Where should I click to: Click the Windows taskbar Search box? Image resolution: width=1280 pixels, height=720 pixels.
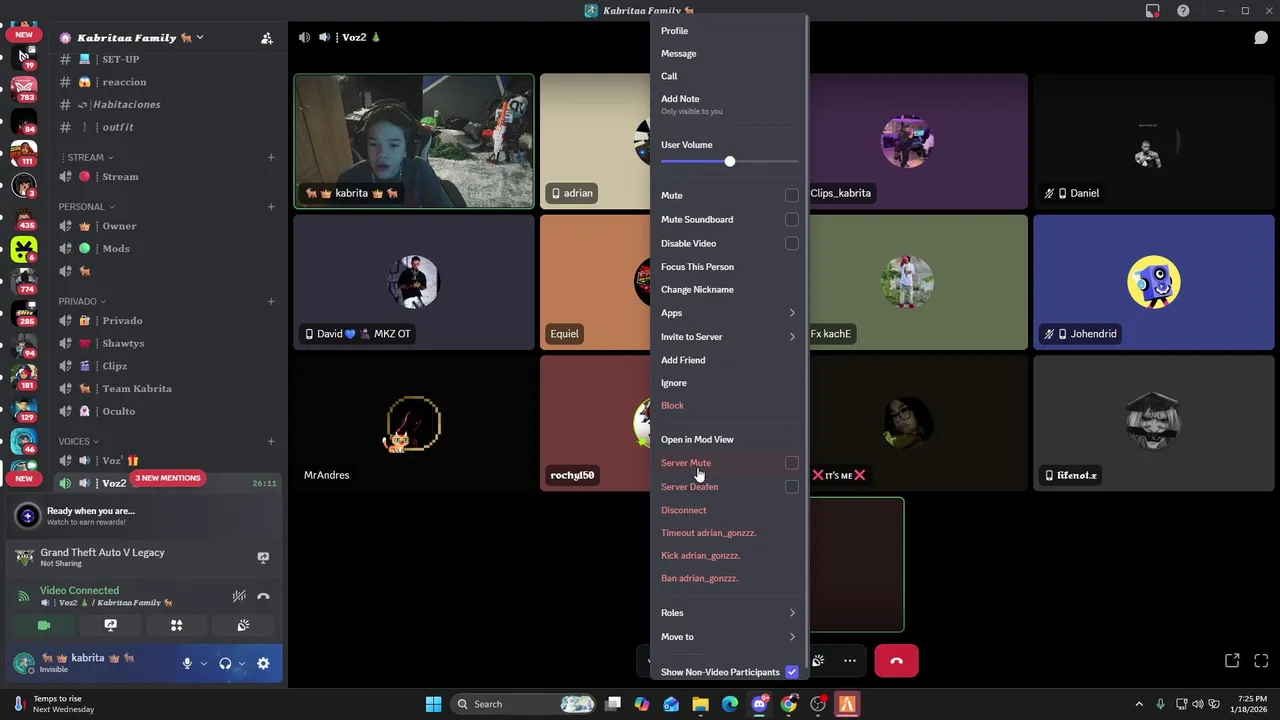pos(524,704)
